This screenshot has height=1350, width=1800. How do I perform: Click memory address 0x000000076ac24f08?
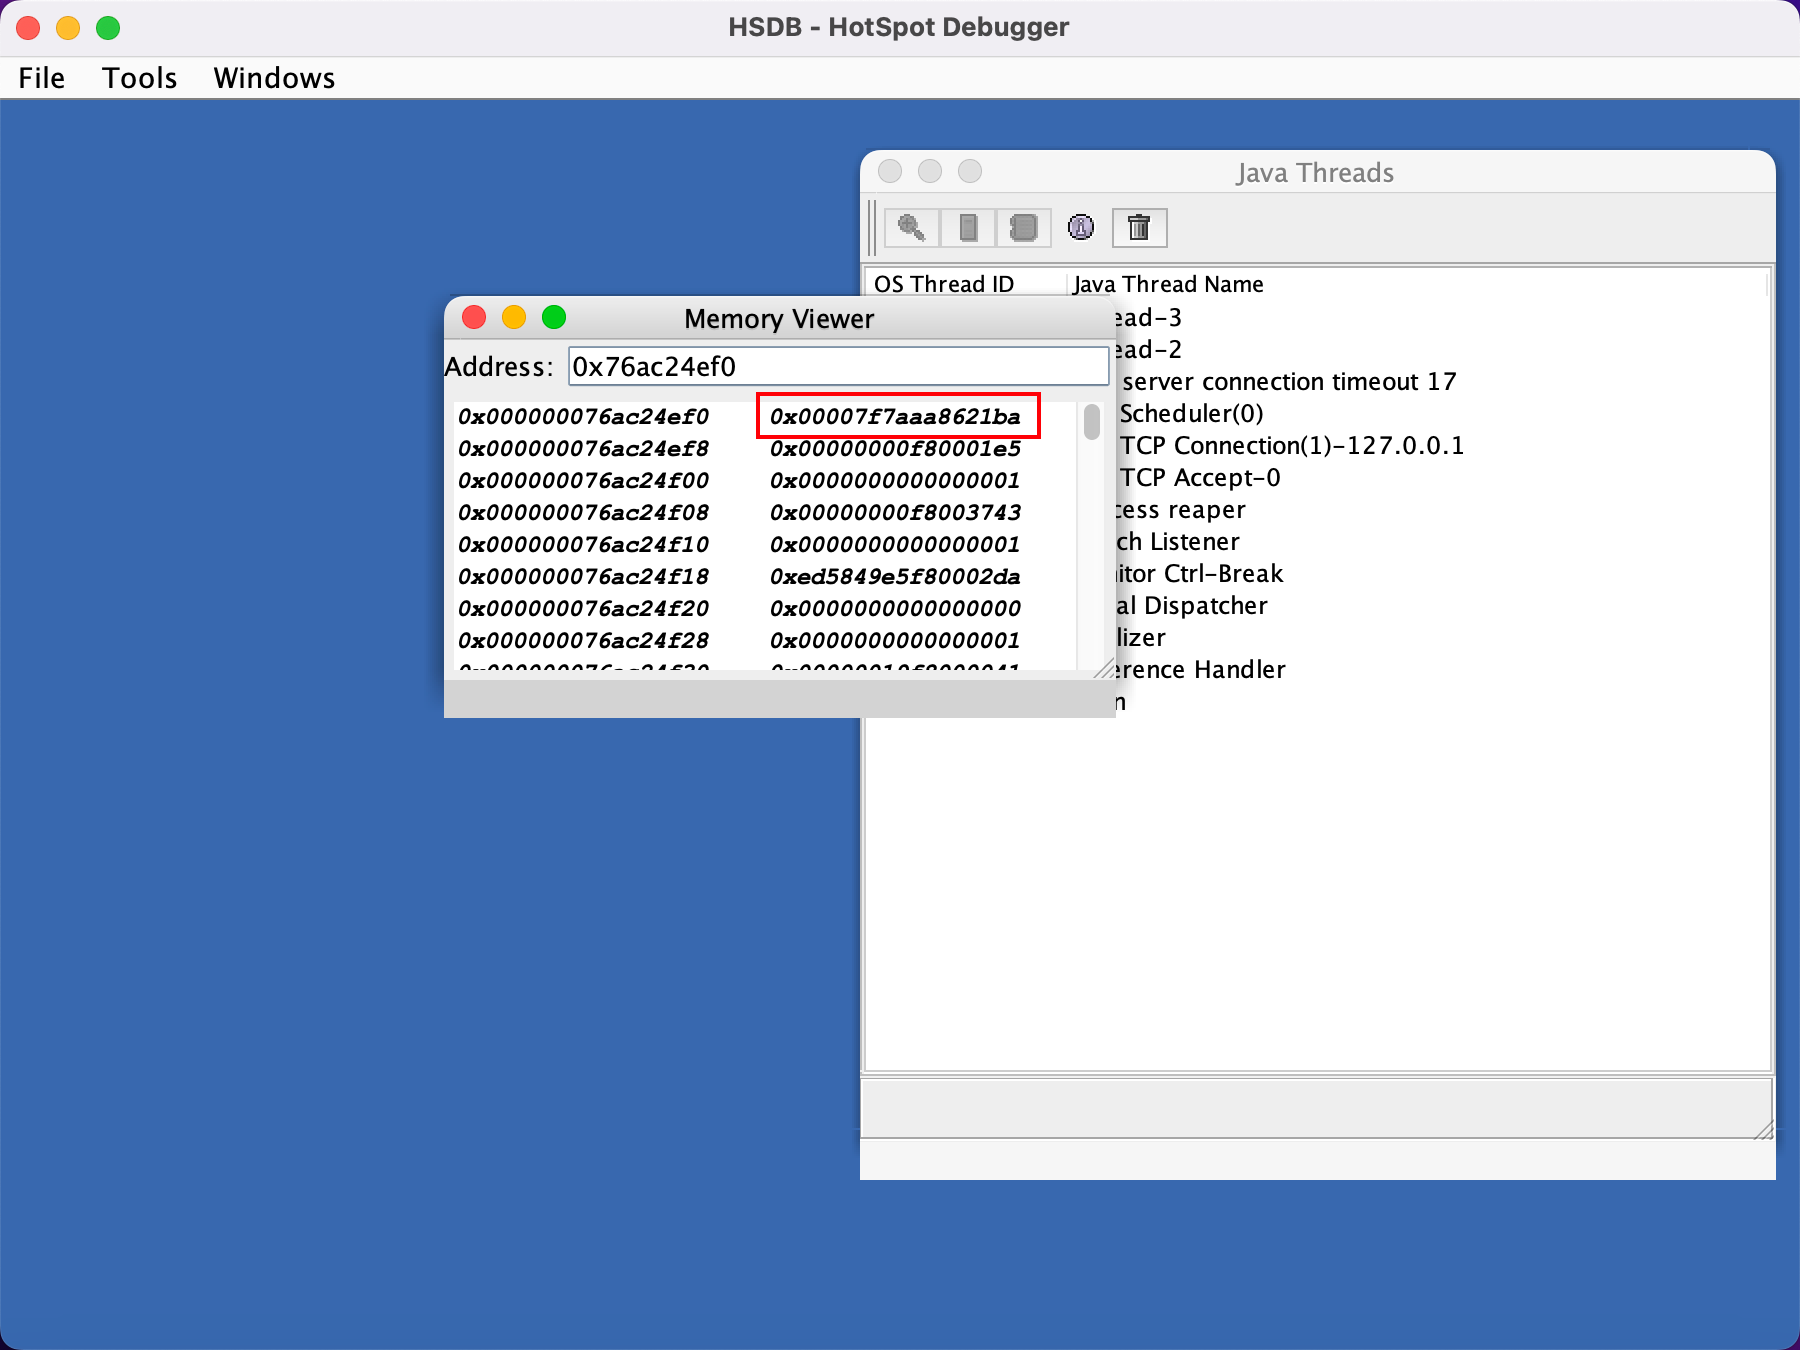pyautogui.click(x=583, y=513)
